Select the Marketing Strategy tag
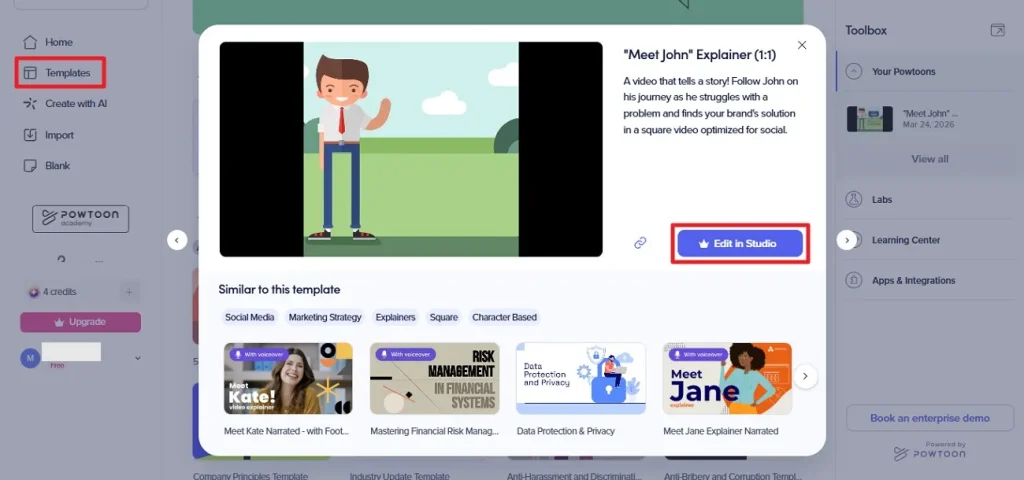The width and height of the screenshot is (1024, 480). [x=325, y=317]
